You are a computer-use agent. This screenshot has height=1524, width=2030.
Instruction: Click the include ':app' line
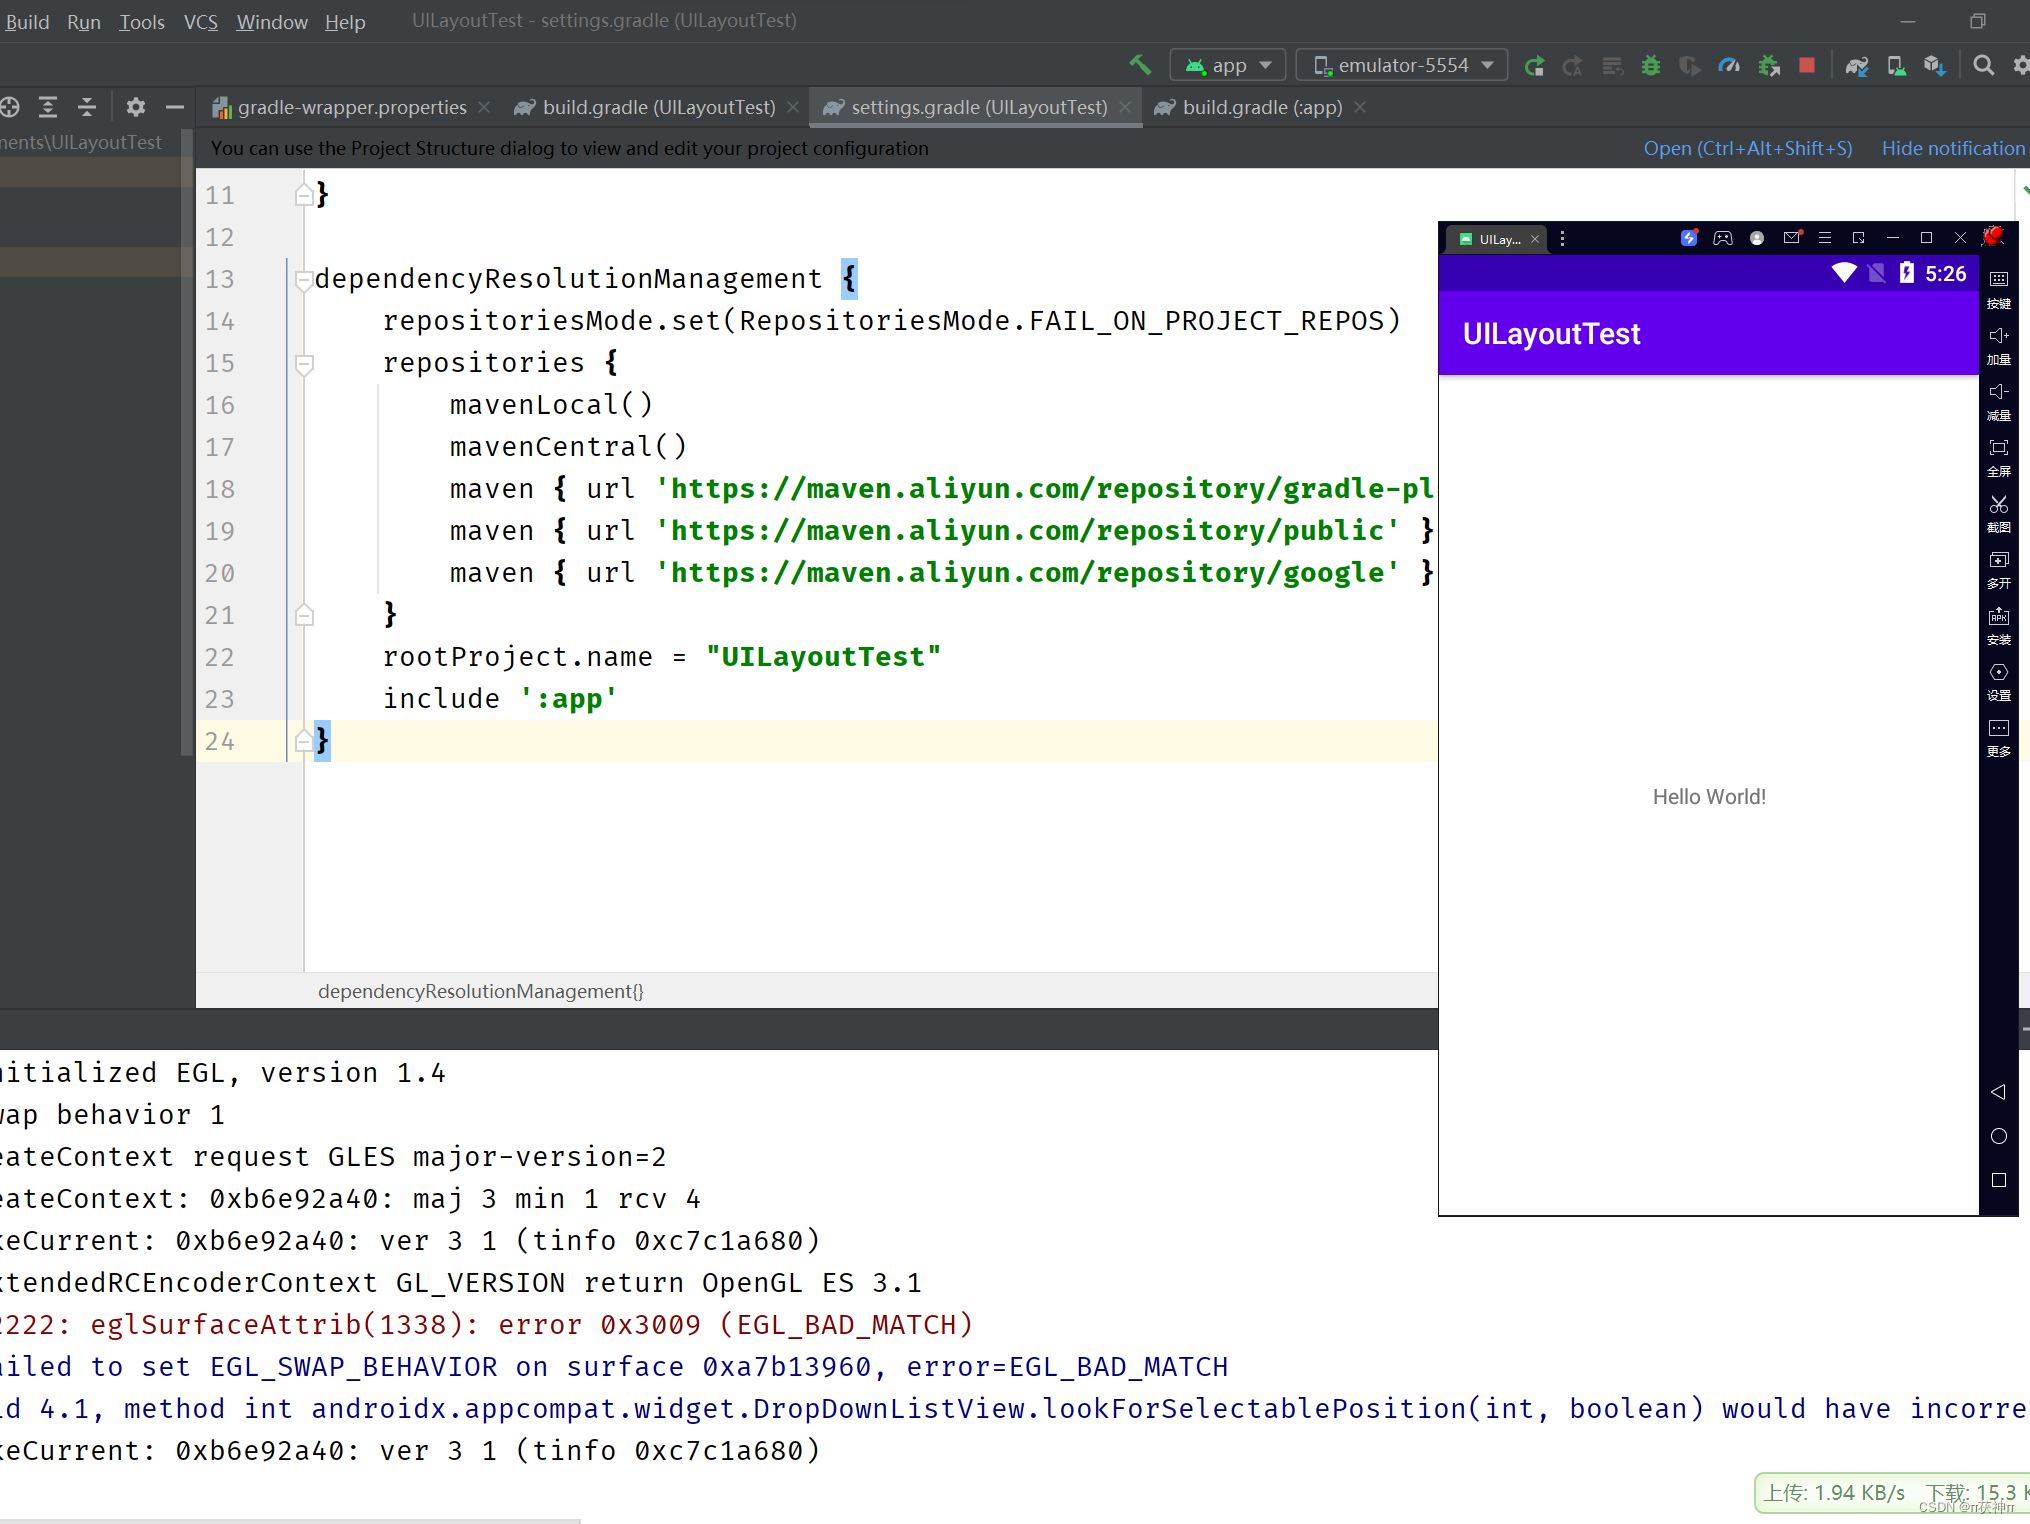500,699
